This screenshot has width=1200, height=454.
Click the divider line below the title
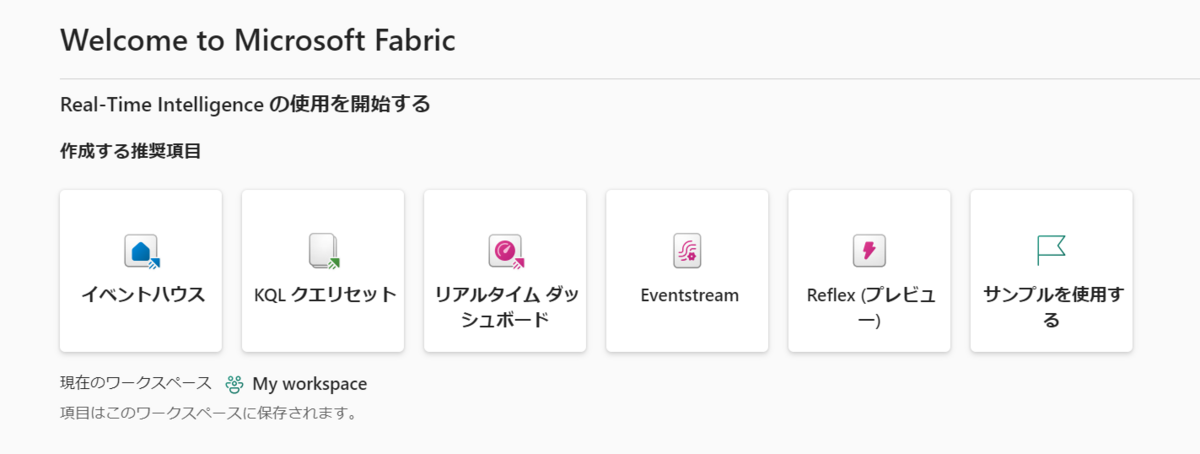tap(629, 78)
